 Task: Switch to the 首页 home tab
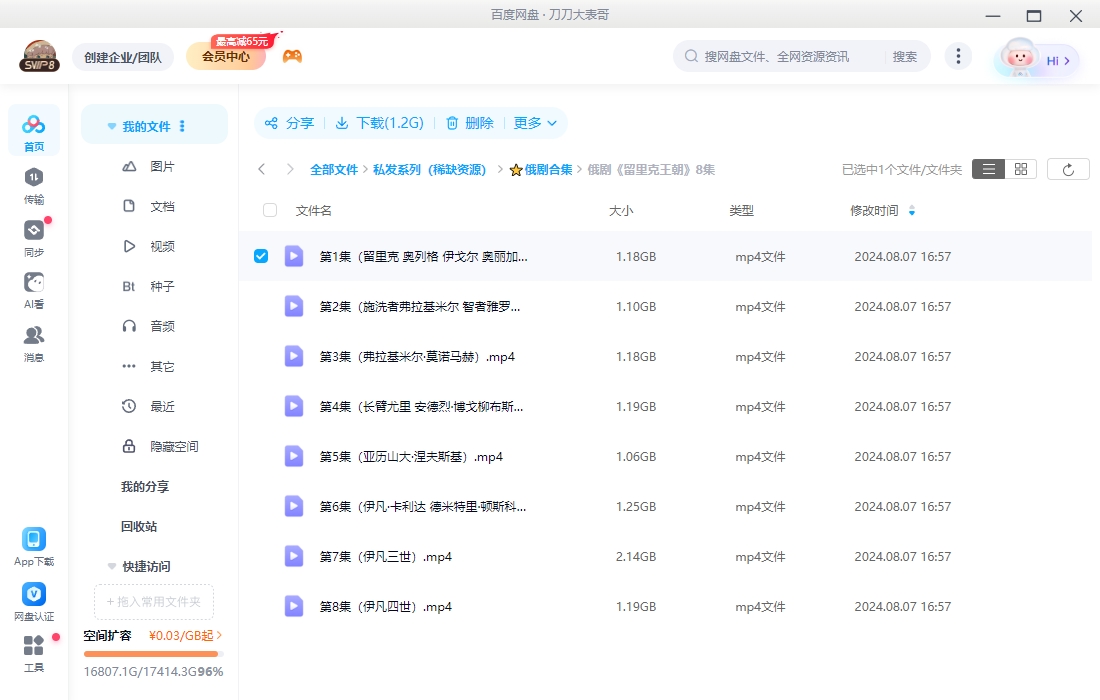coord(33,130)
